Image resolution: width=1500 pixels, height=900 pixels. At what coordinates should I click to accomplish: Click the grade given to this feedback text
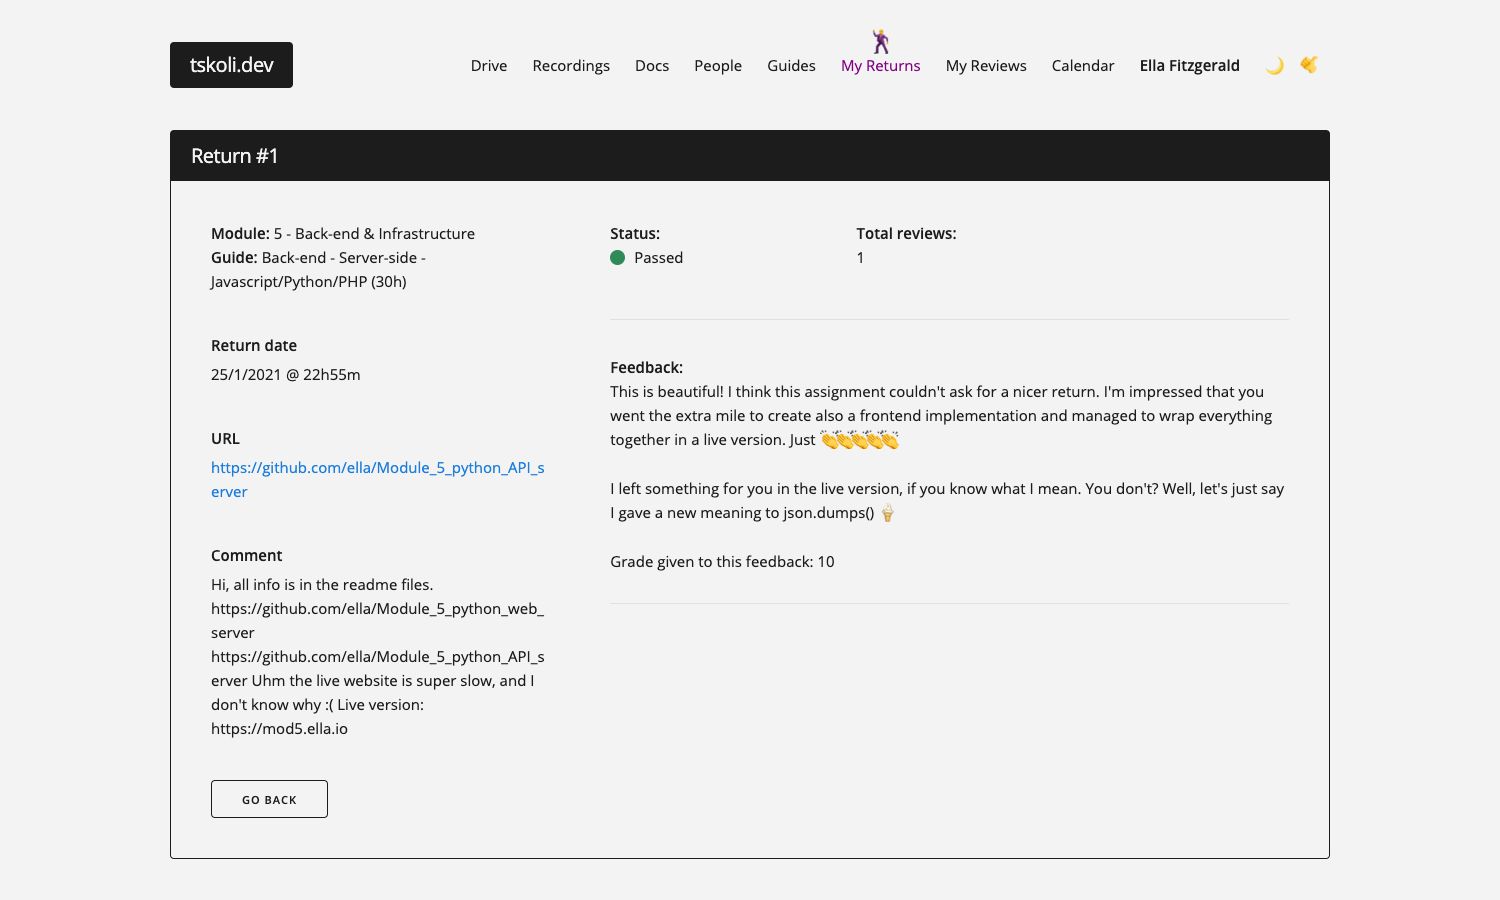tap(722, 562)
